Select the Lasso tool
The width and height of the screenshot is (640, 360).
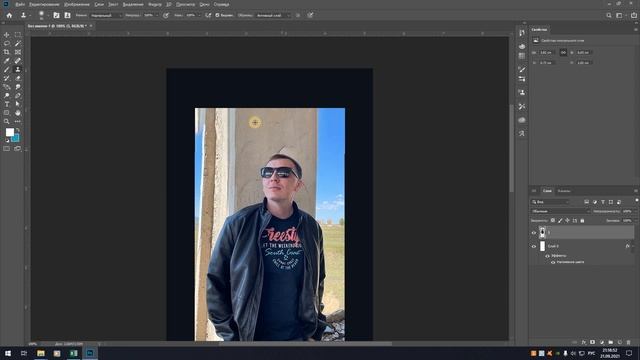7,44
